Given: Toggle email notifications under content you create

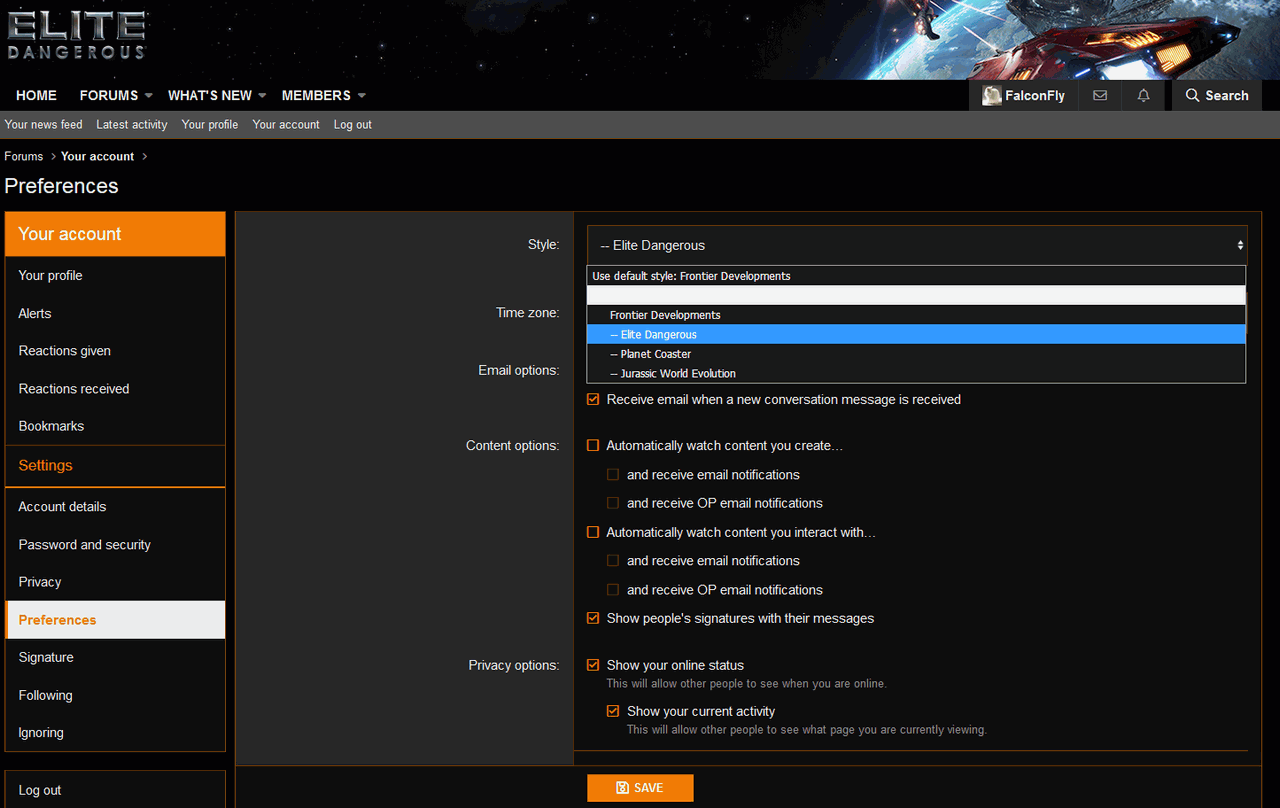Looking at the screenshot, I should [613, 475].
